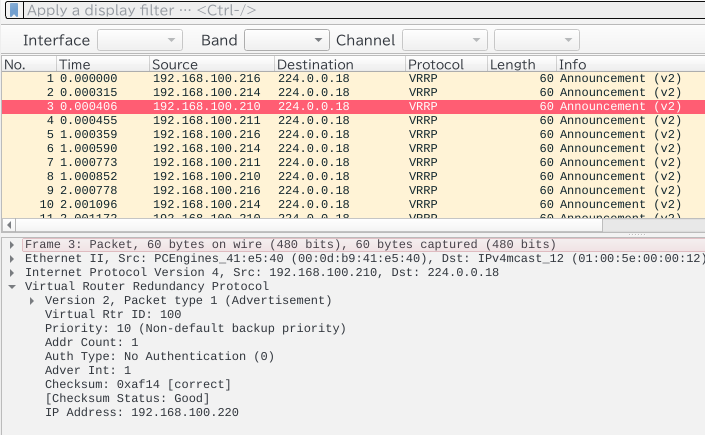Screen dimensions: 705x435
Task: Collapse the Virtual Router Redundancy Protocol node
Action: [12, 286]
